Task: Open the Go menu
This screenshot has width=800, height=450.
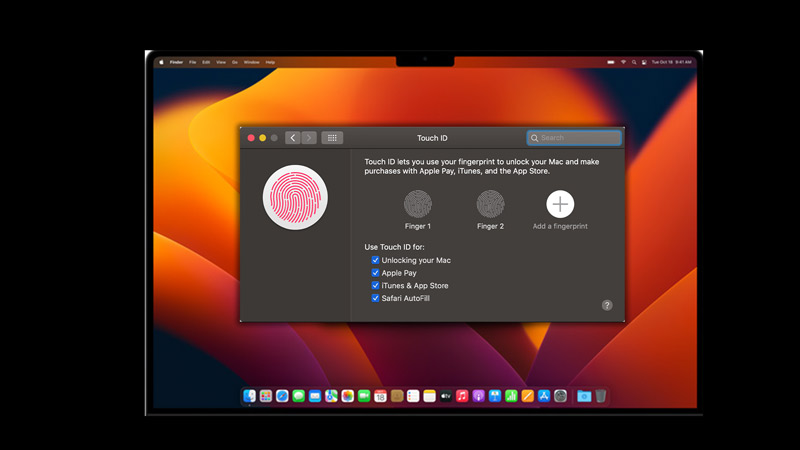Action: [x=235, y=62]
